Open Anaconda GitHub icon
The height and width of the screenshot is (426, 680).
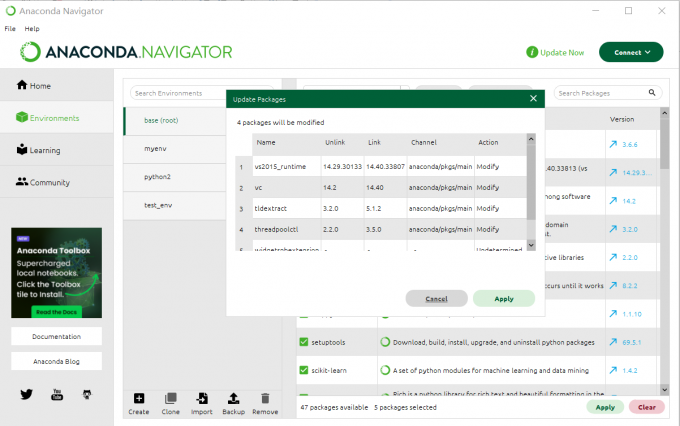point(87,394)
